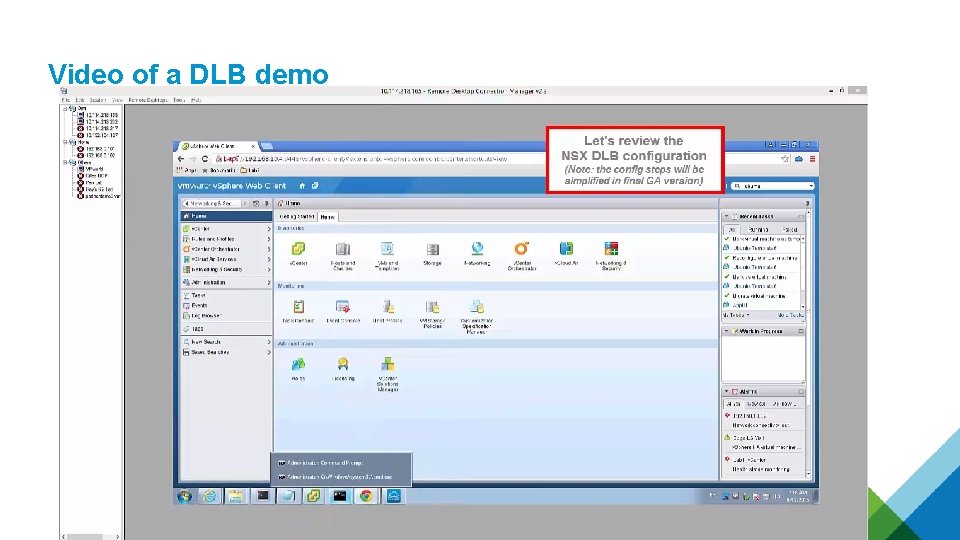Open the Session menu

click(98, 100)
